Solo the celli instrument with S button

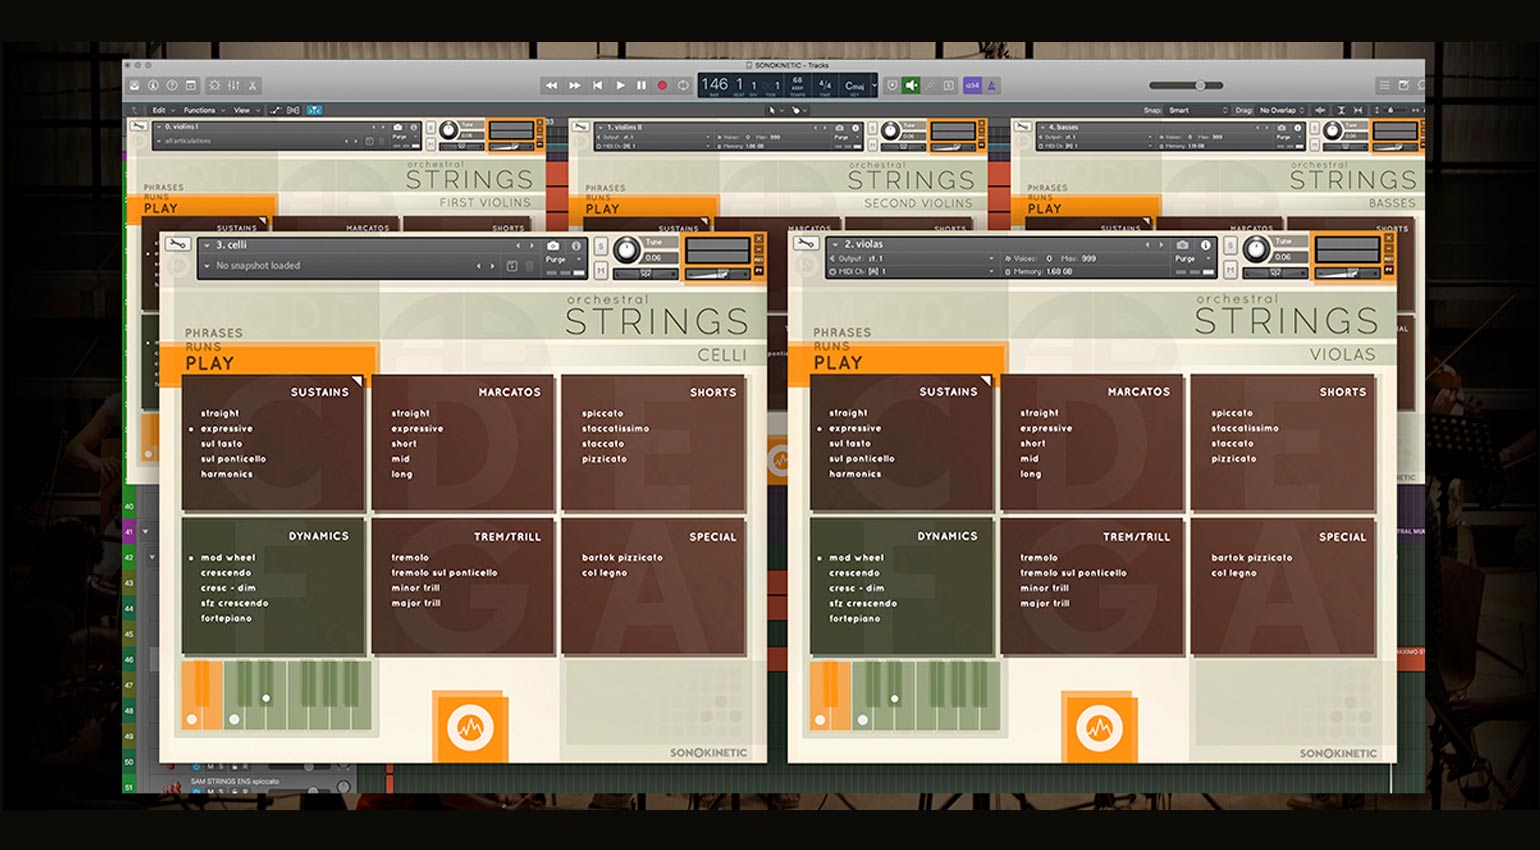[x=600, y=246]
